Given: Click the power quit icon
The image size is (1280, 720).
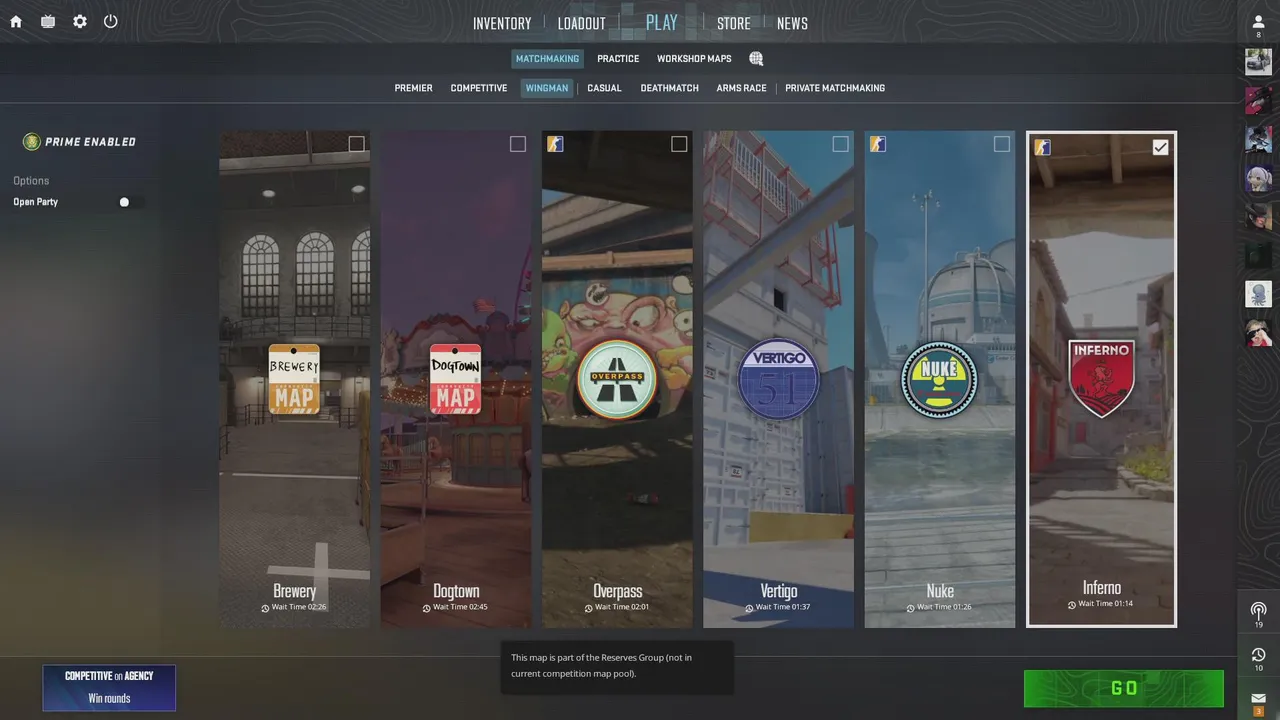Looking at the screenshot, I should [111, 21].
